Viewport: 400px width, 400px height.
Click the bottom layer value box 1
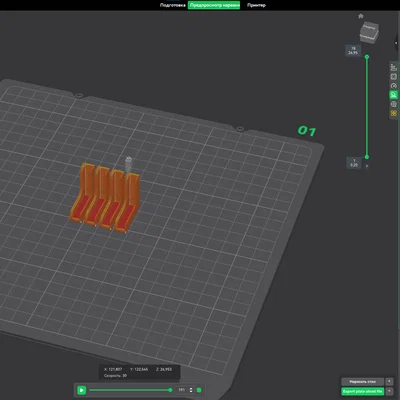pos(354,163)
